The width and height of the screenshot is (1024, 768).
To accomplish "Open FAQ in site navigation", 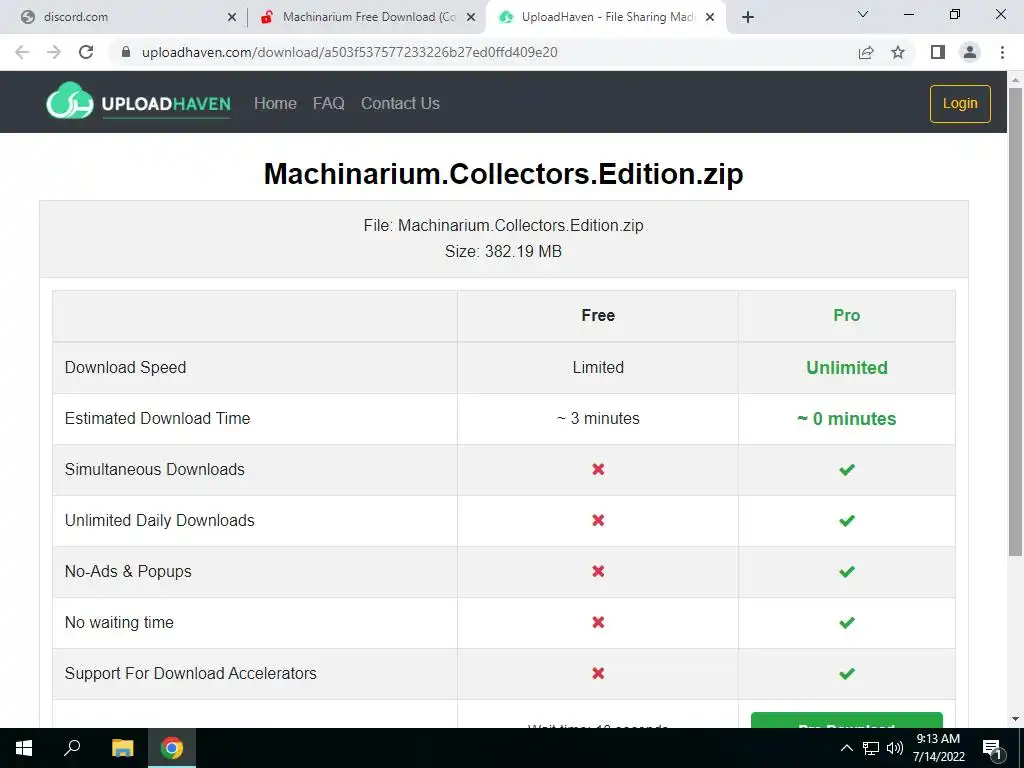I will (x=328, y=103).
